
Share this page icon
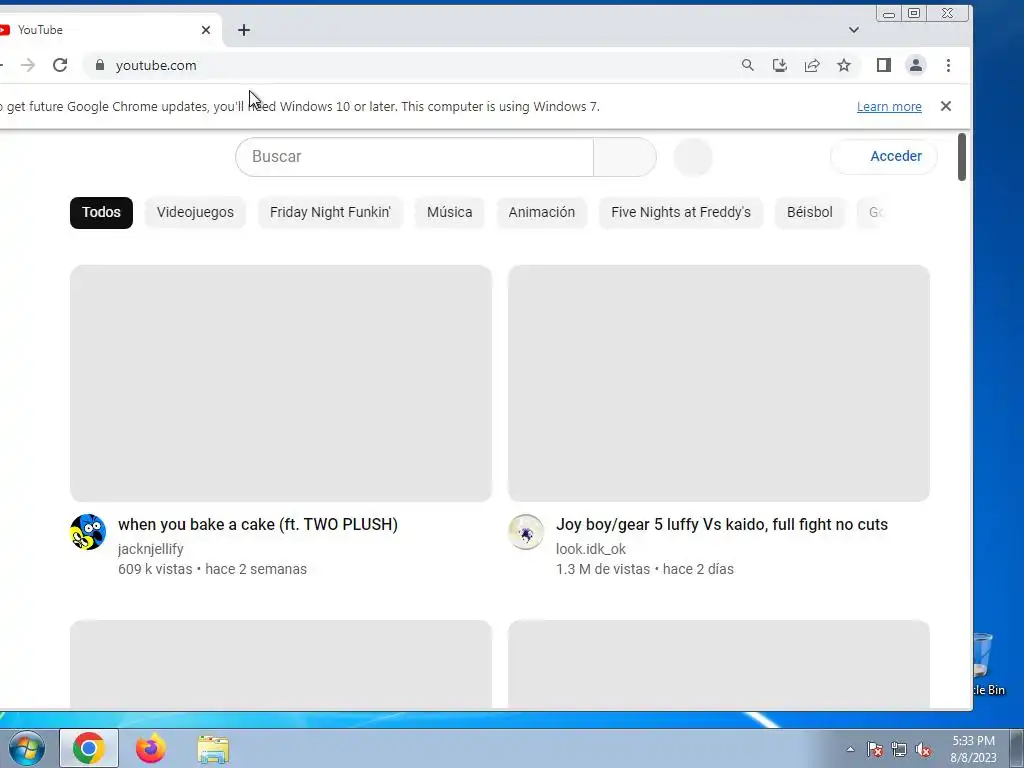(812, 65)
